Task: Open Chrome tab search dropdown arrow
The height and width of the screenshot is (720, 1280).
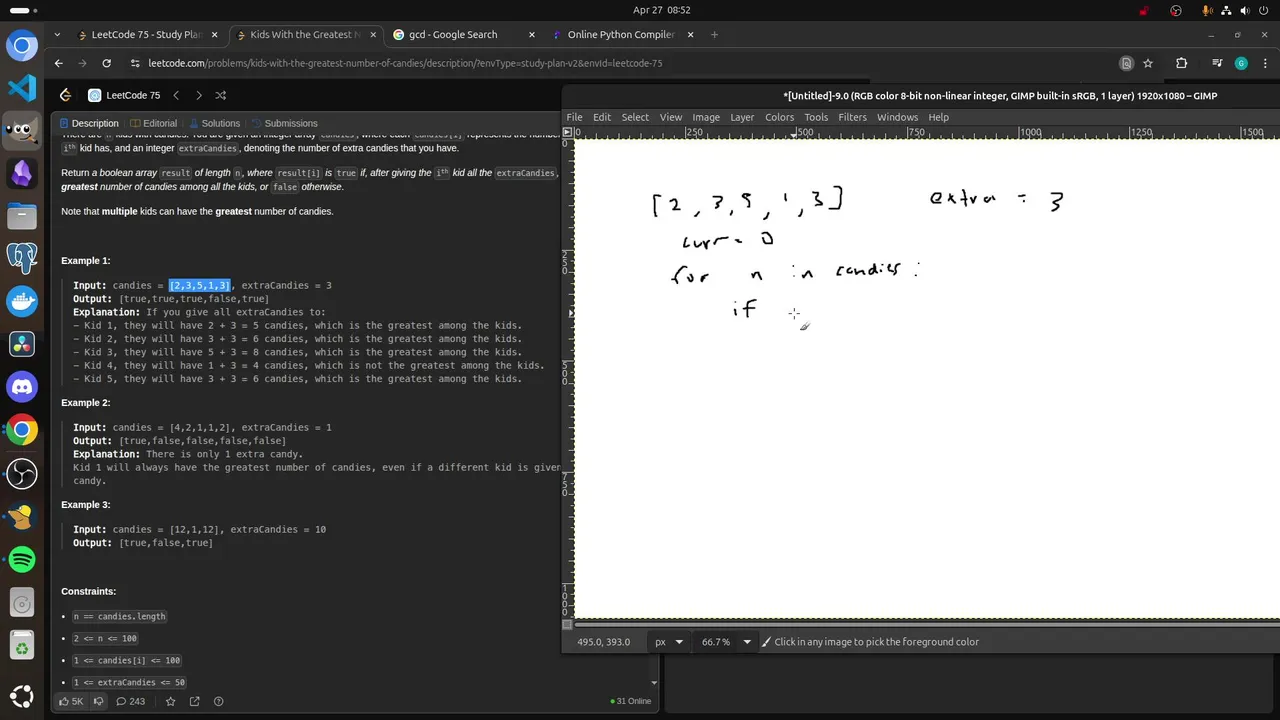Action: pos(57,35)
